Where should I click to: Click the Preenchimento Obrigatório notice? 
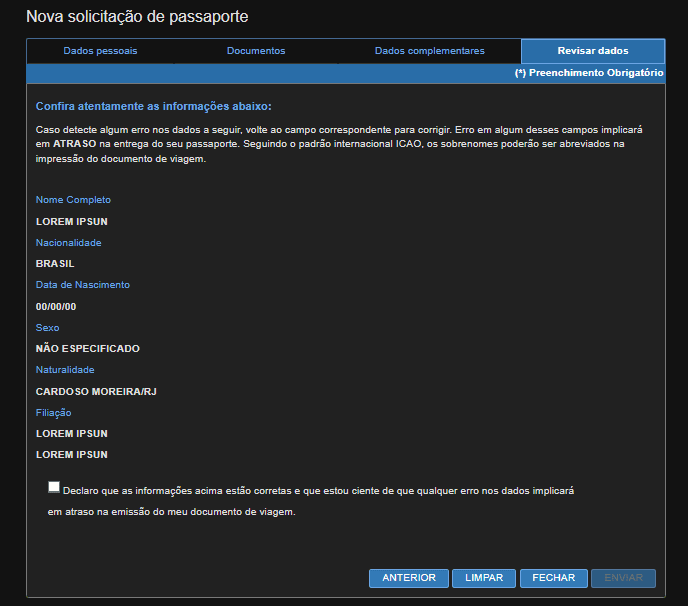[x=589, y=74]
